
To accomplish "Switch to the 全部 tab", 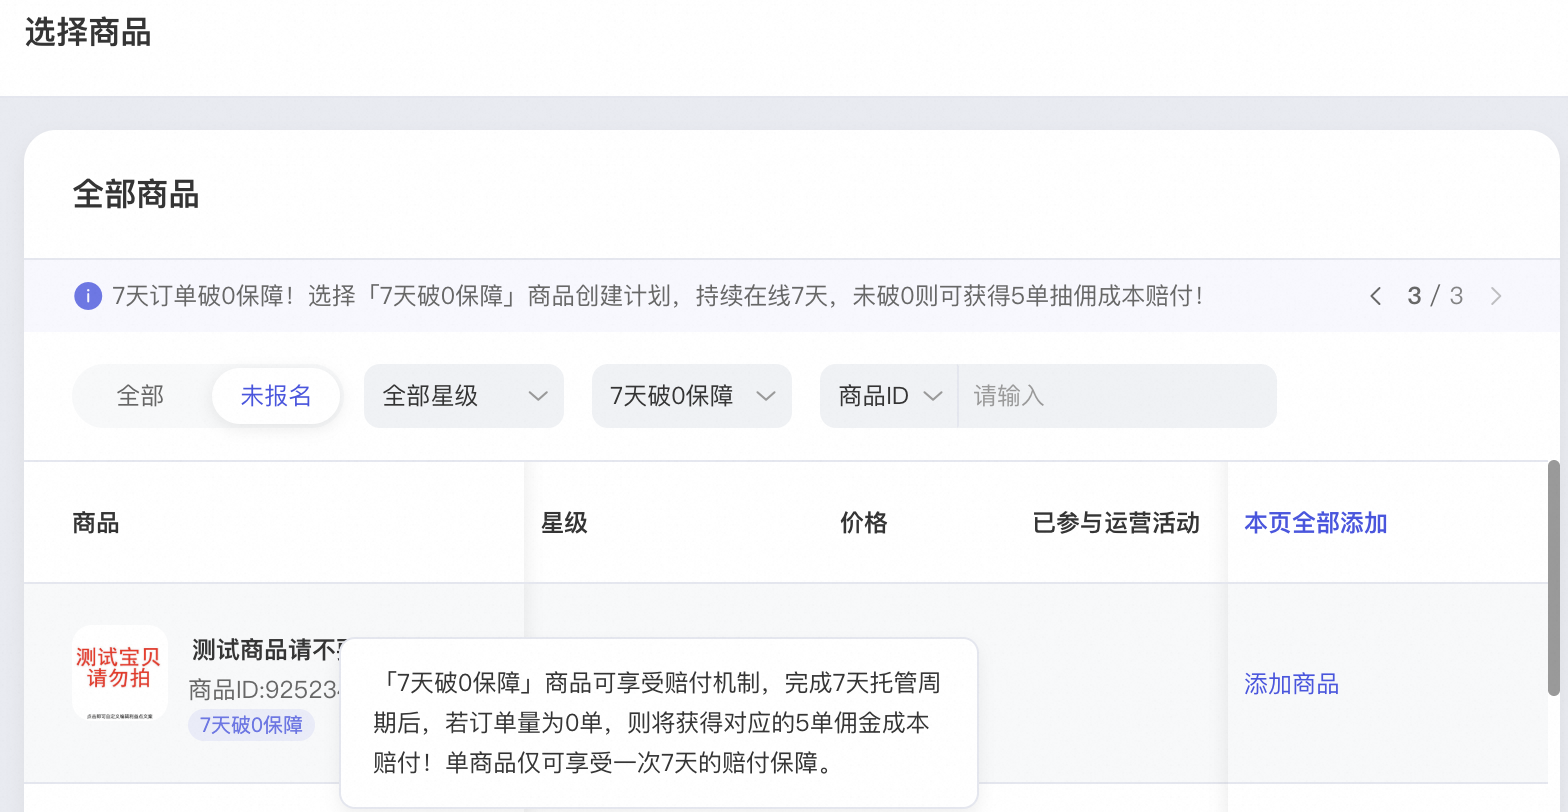I will (140, 396).
